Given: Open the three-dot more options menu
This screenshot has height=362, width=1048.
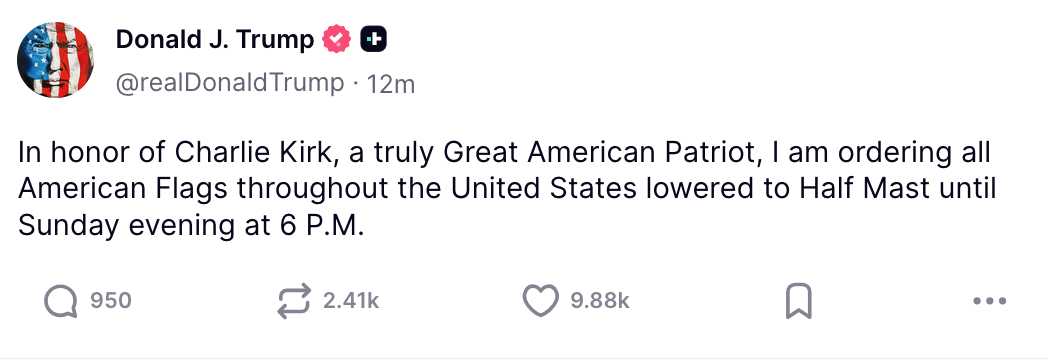Looking at the screenshot, I should [990, 301].
